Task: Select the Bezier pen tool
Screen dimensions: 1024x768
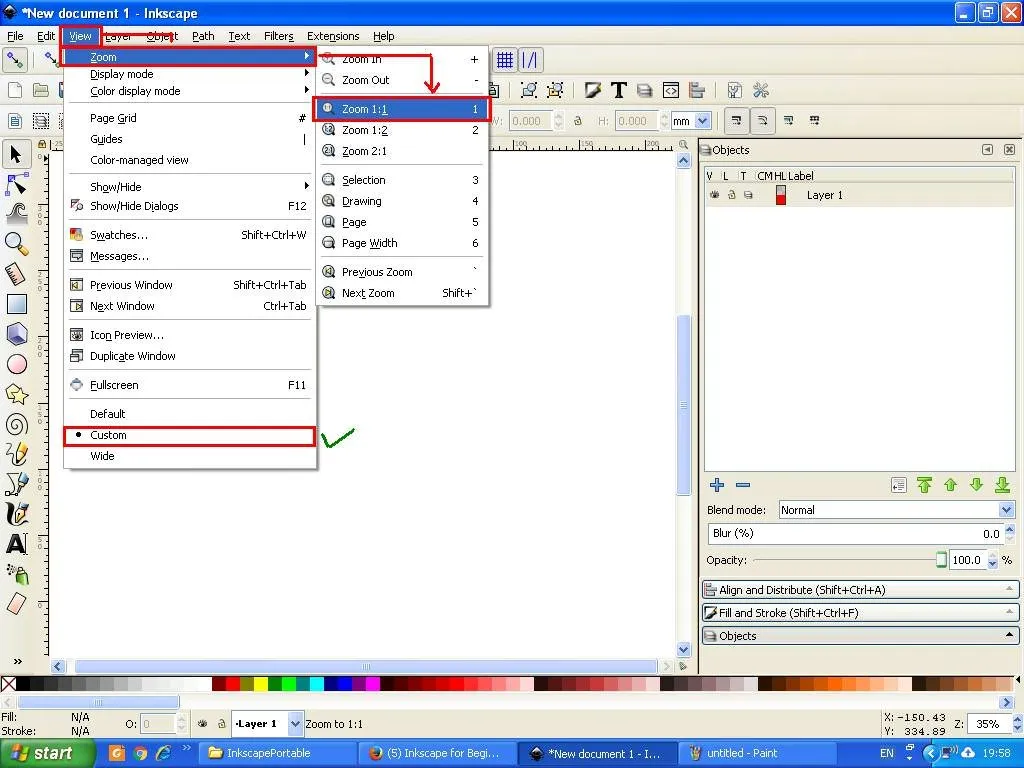Action: (x=16, y=484)
